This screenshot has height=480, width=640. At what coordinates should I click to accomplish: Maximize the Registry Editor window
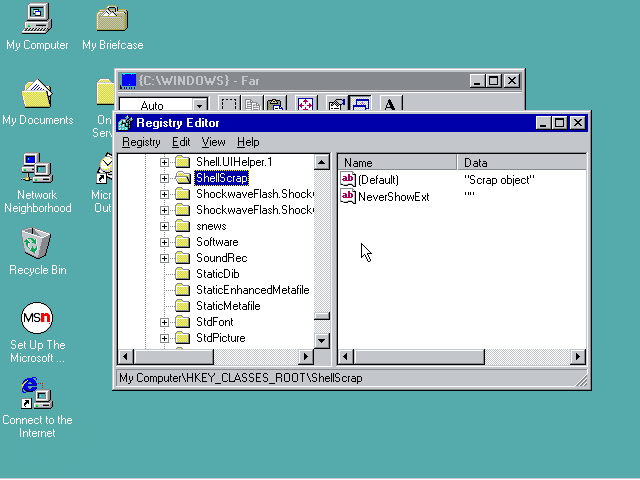click(559, 122)
